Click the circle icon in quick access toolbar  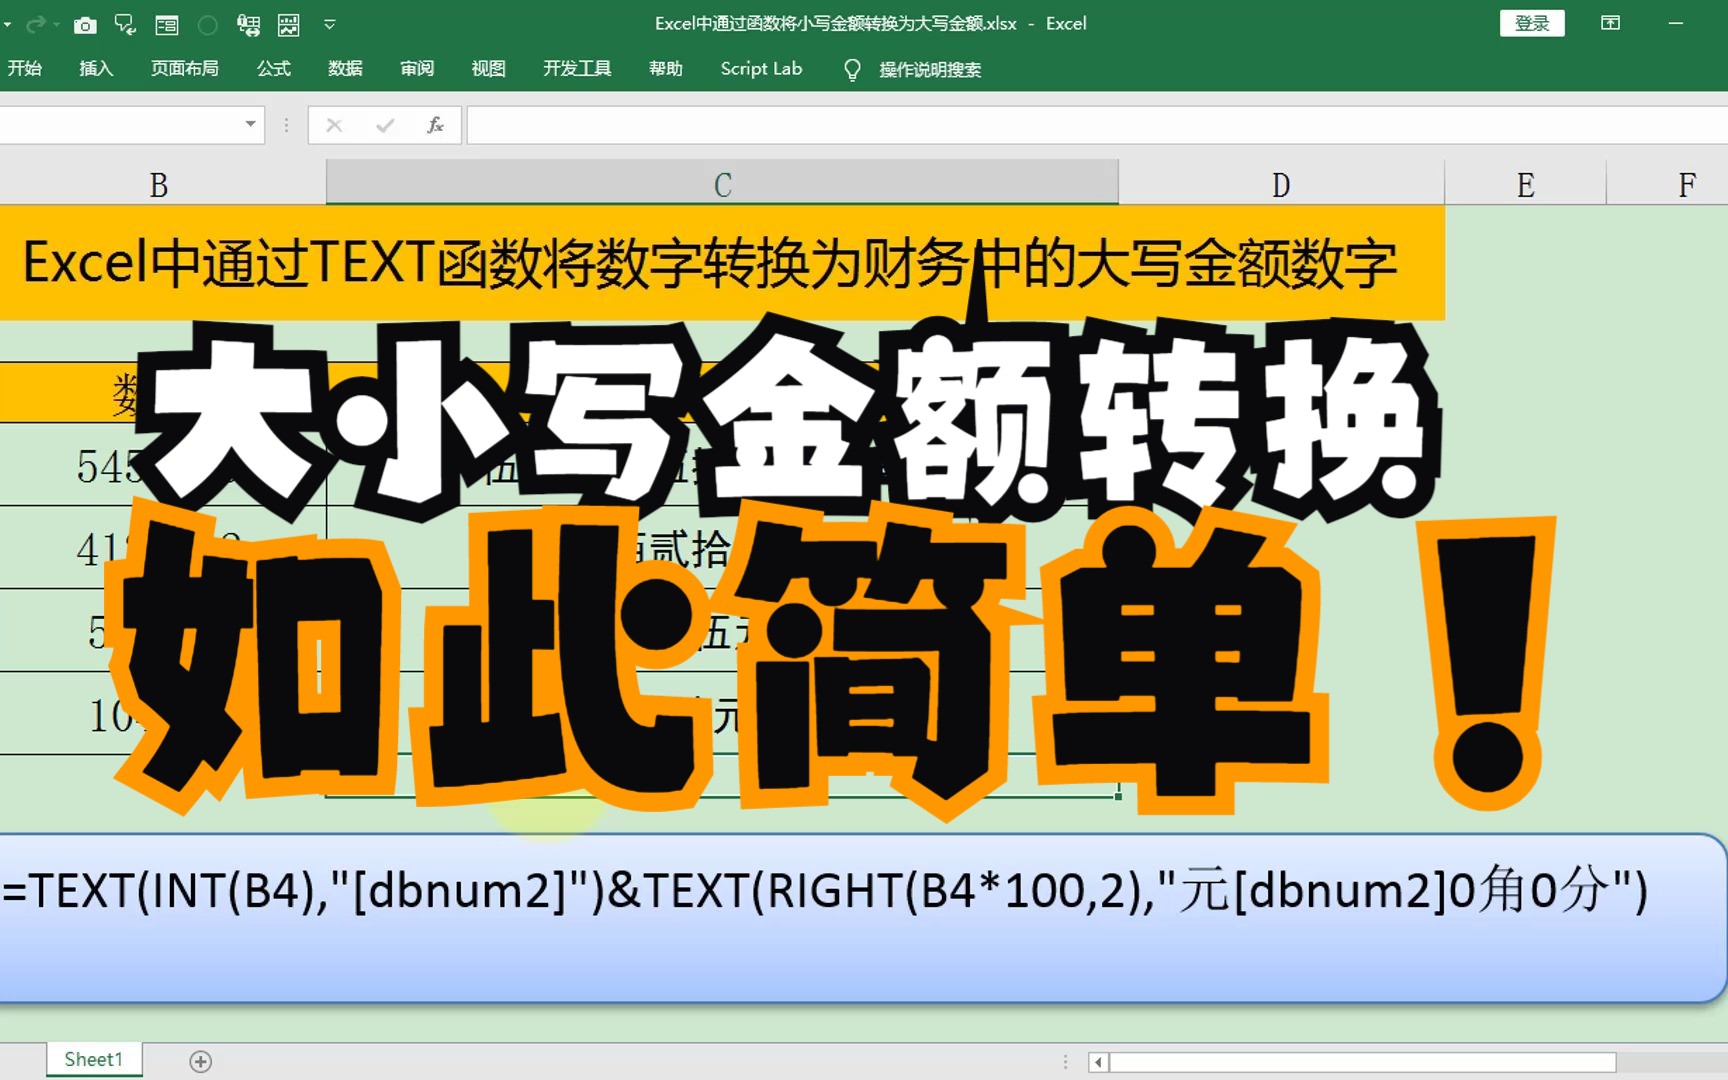click(x=208, y=25)
